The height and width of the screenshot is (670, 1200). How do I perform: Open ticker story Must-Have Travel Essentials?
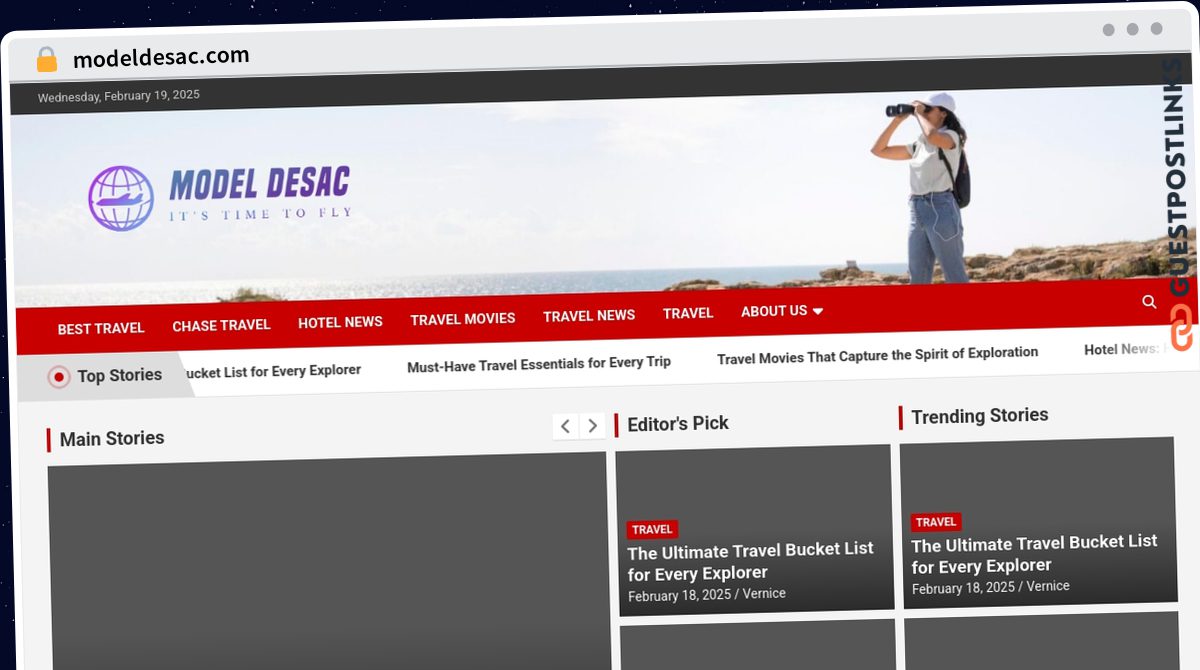[x=539, y=363]
